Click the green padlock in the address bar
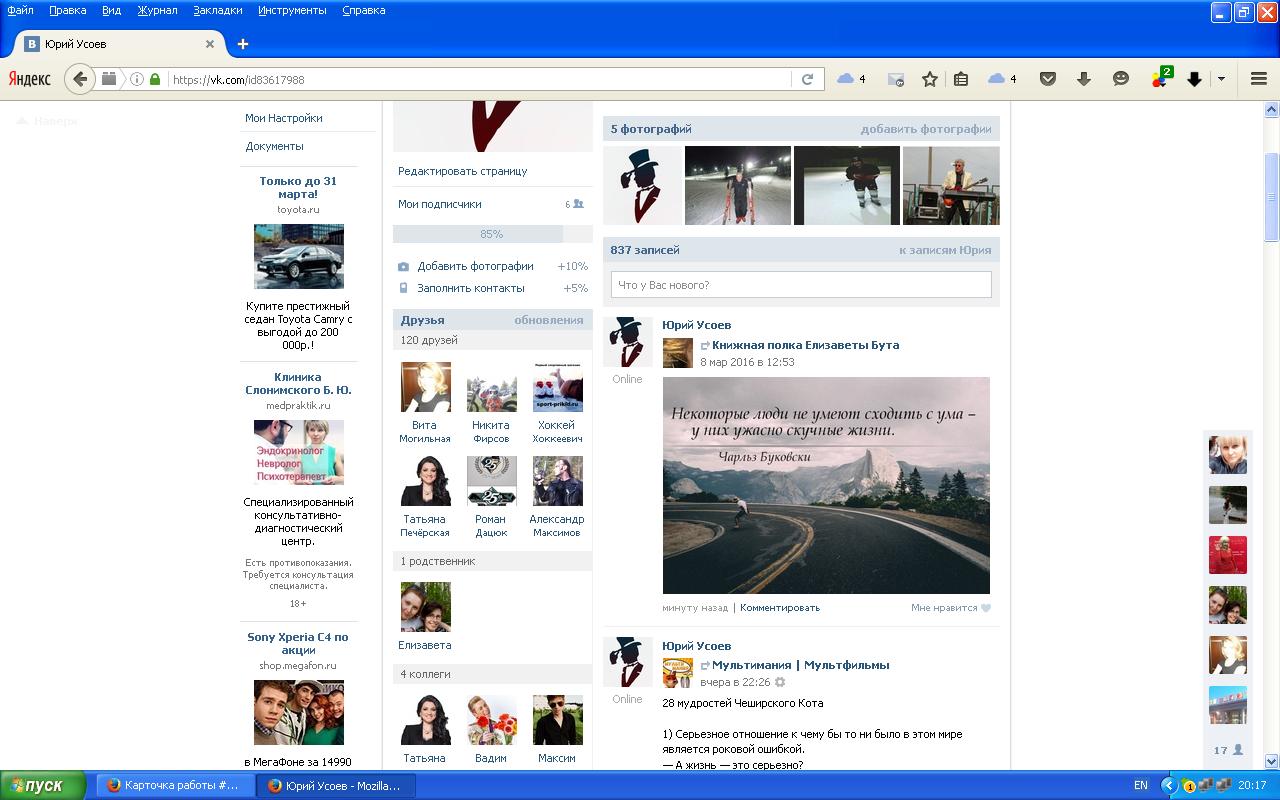 pyautogui.click(x=155, y=79)
